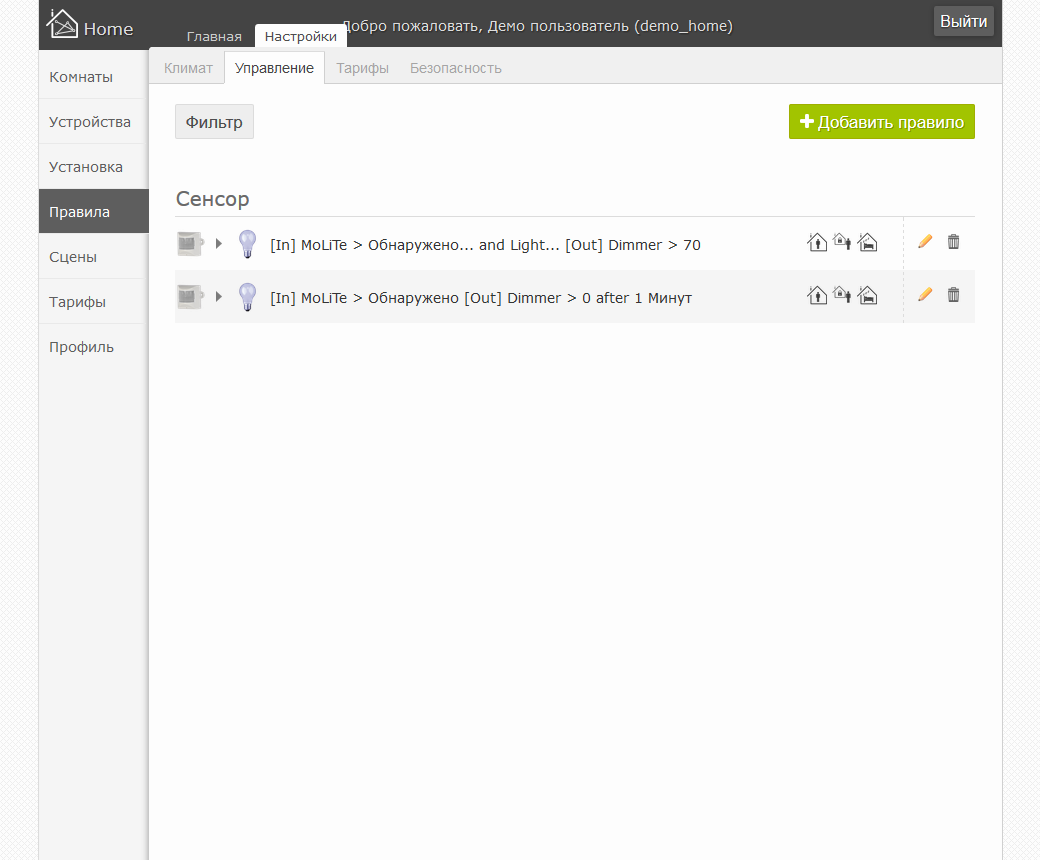Click the welcome text 'Демо пользователь (demo_home)'
Screen dimensions: 1040x860
pos(610,26)
